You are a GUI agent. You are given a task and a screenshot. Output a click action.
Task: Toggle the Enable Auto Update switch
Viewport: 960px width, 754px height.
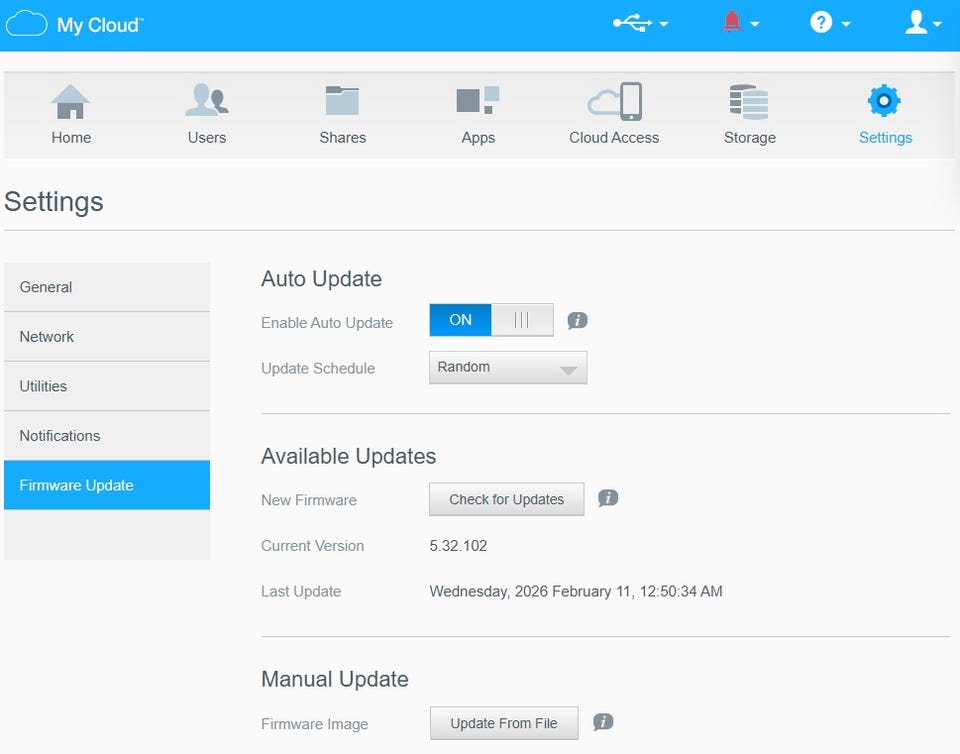pos(491,320)
